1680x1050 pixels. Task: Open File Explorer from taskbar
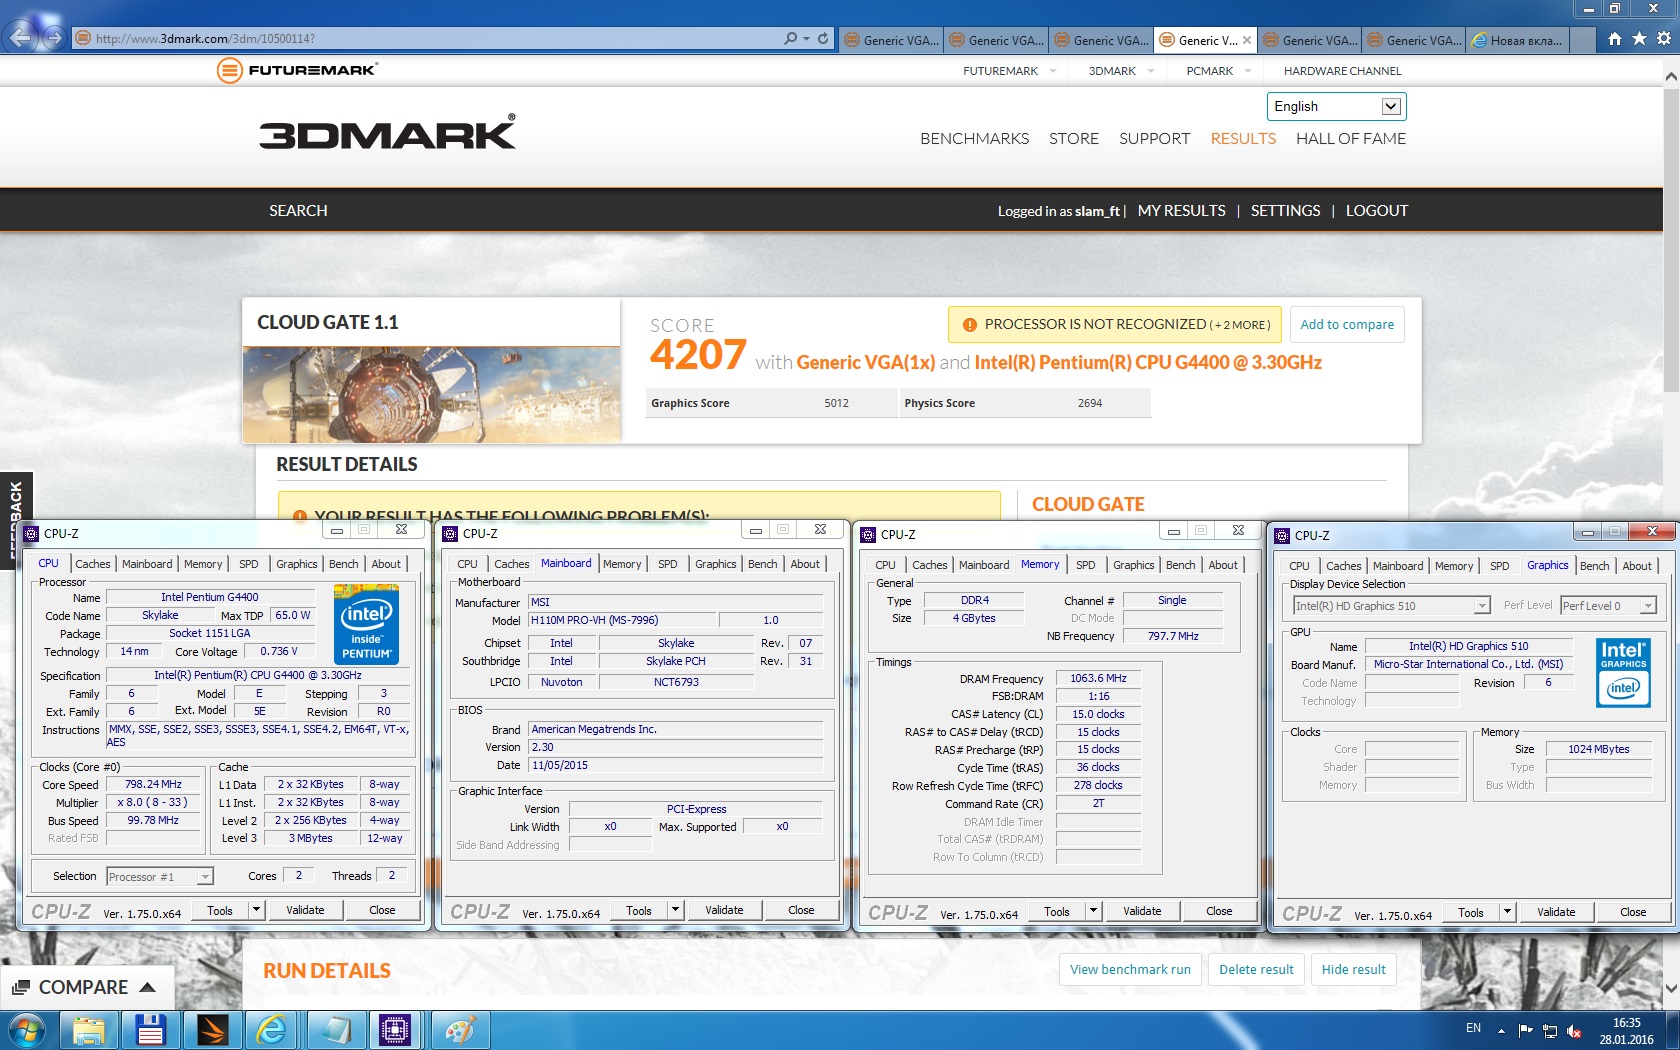(x=89, y=1030)
